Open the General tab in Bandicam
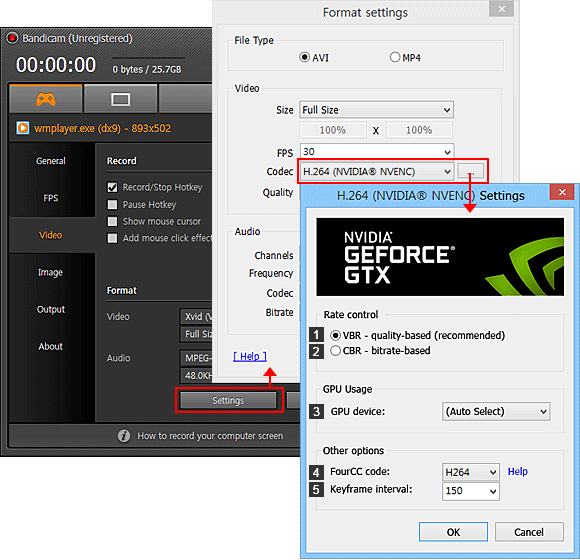 (51, 161)
